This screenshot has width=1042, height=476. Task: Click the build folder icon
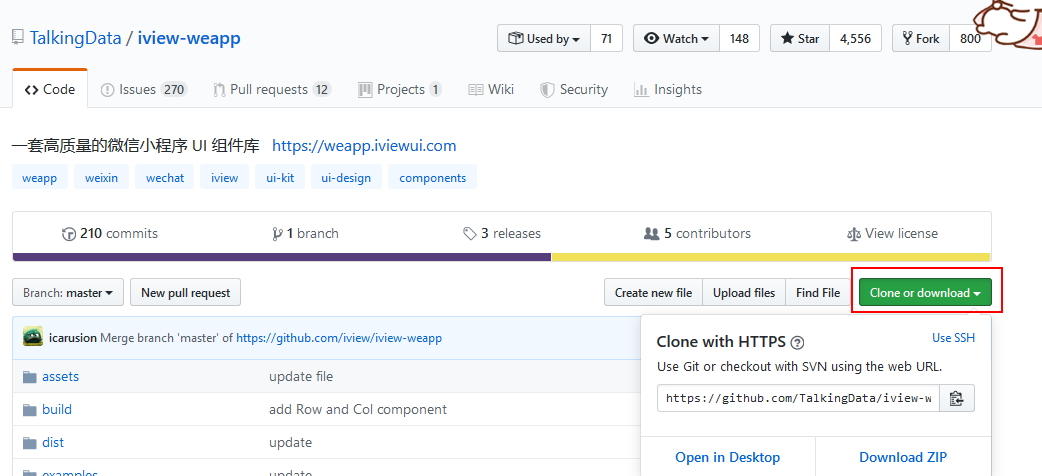pyautogui.click(x=28, y=410)
